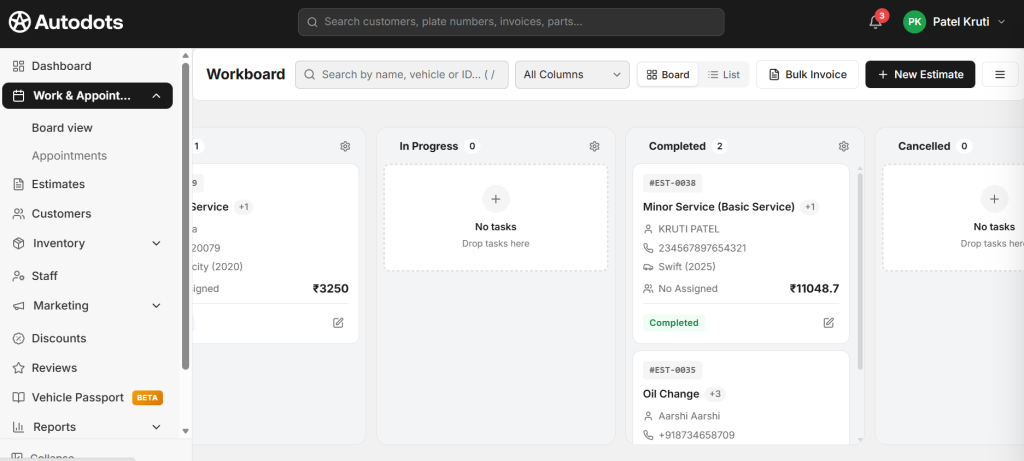The image size is (1024, 461).
Task: Expand the Marketing sidebar section
Action: (156, 306)
